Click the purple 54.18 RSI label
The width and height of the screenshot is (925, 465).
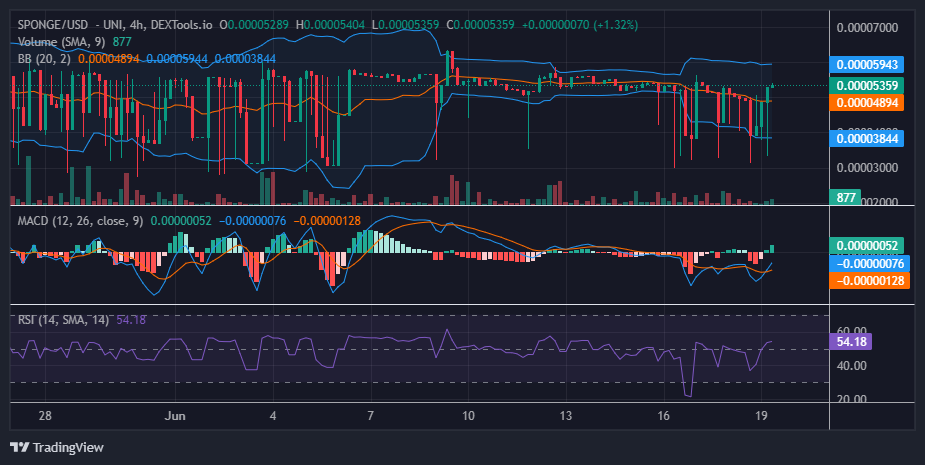pos(851,342)
